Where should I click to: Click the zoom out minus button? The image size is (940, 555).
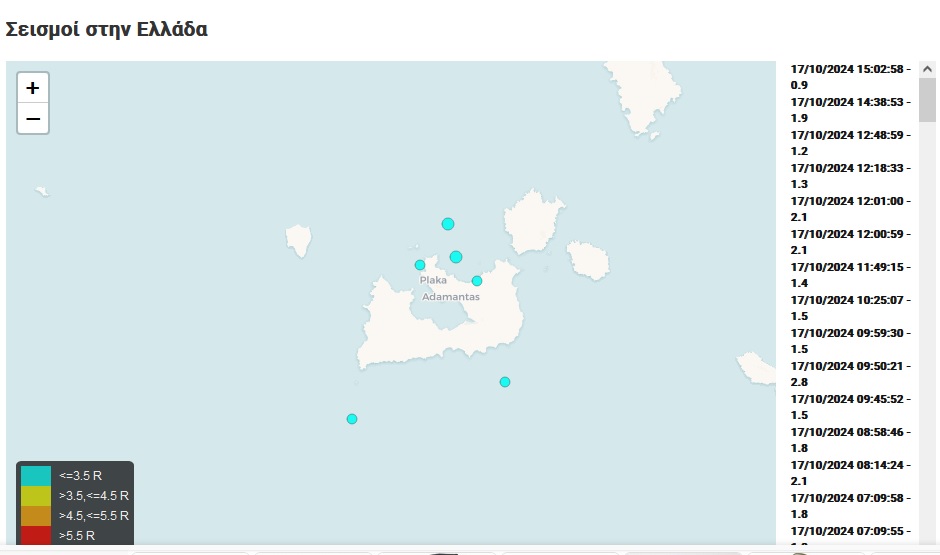pos(33,119)
